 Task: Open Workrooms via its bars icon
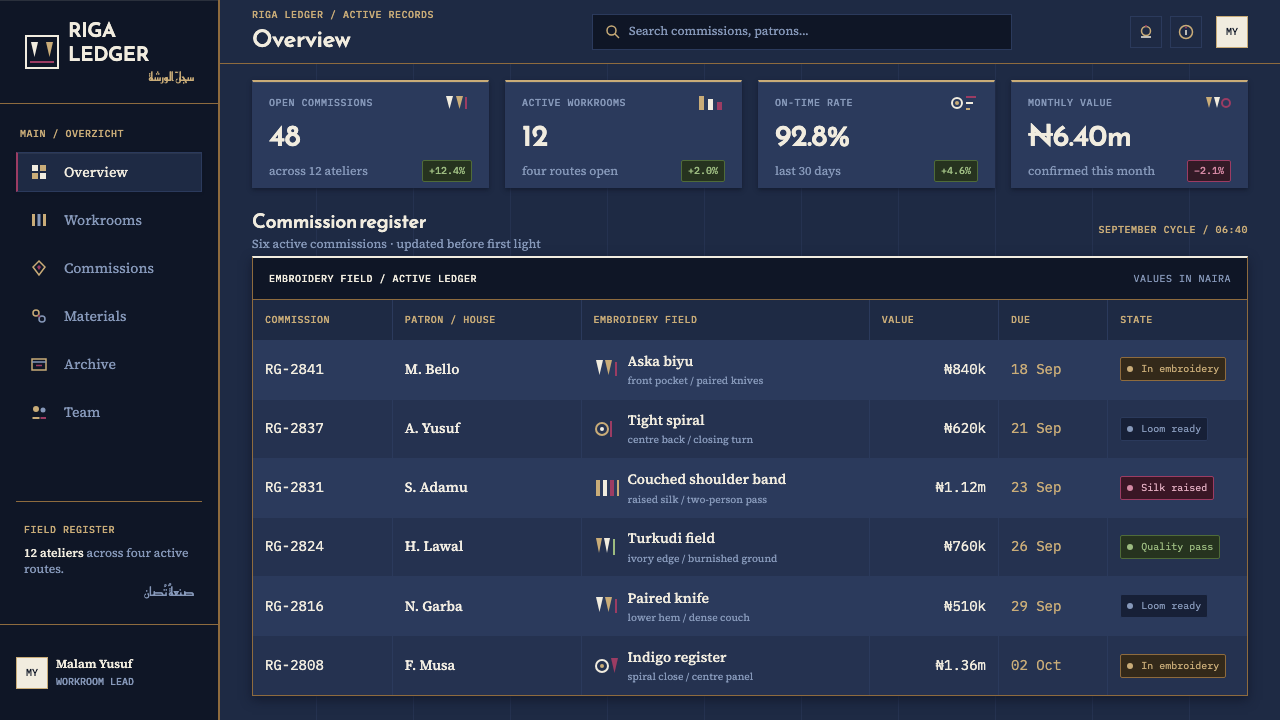coord(39,220)
